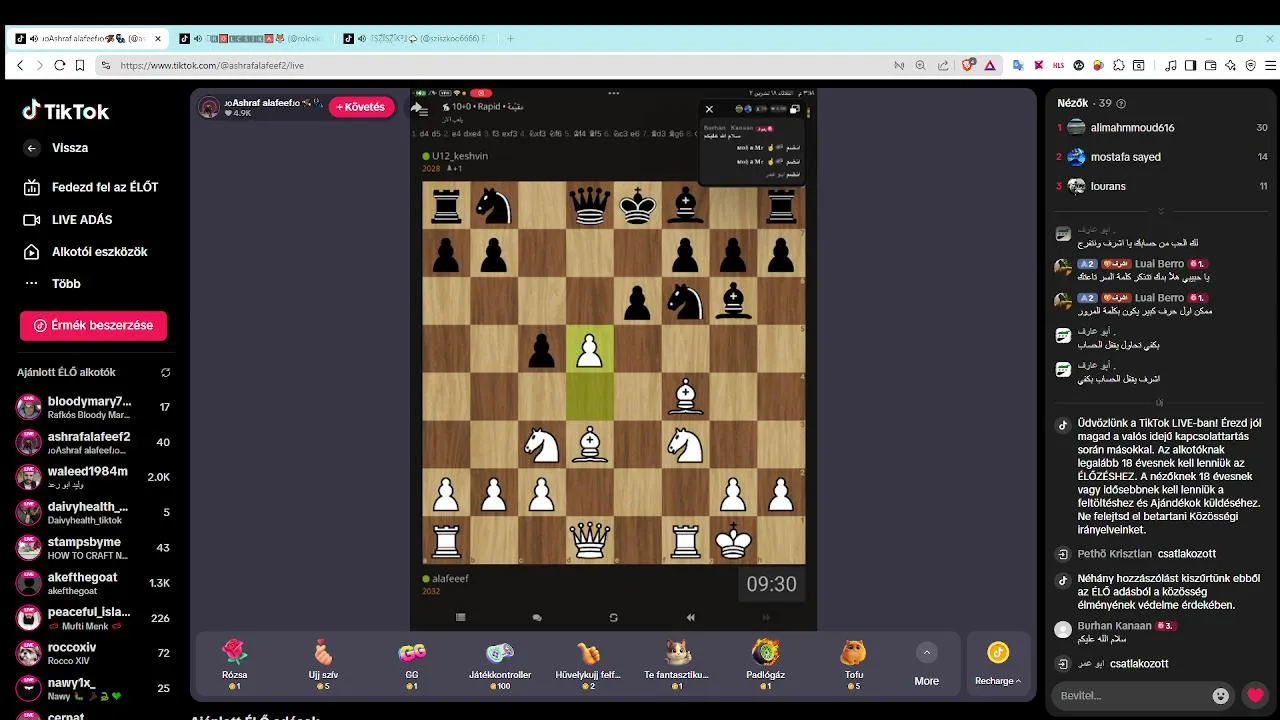This screenshot has width=1280, height=720.
Task: Open viewer lourans profile
Action: coord(1163,186)
